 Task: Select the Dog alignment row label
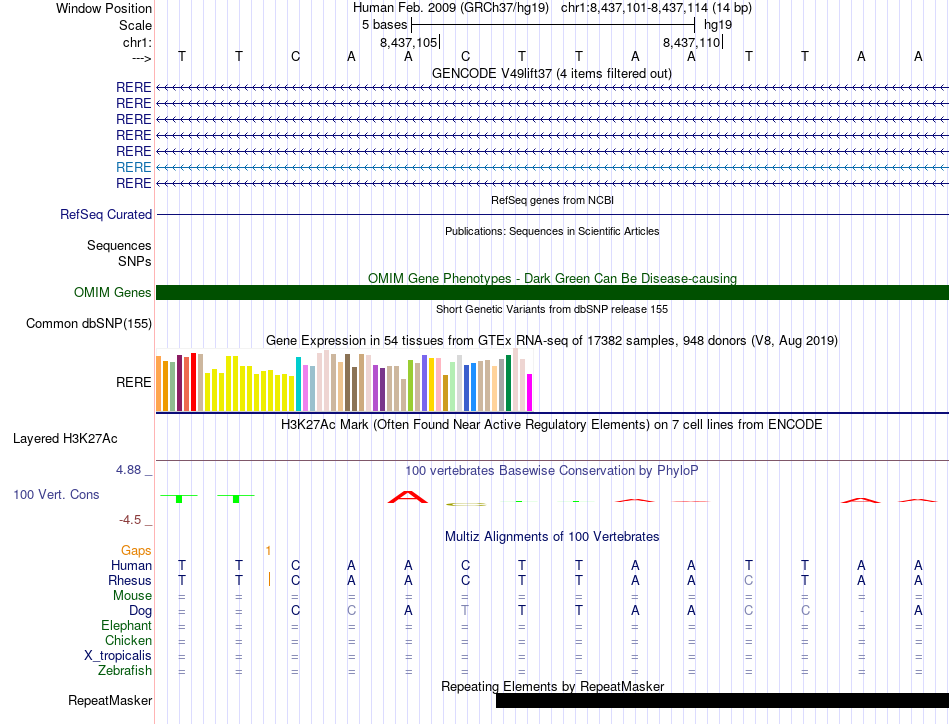pyautogui.click(x=140, y=611)
